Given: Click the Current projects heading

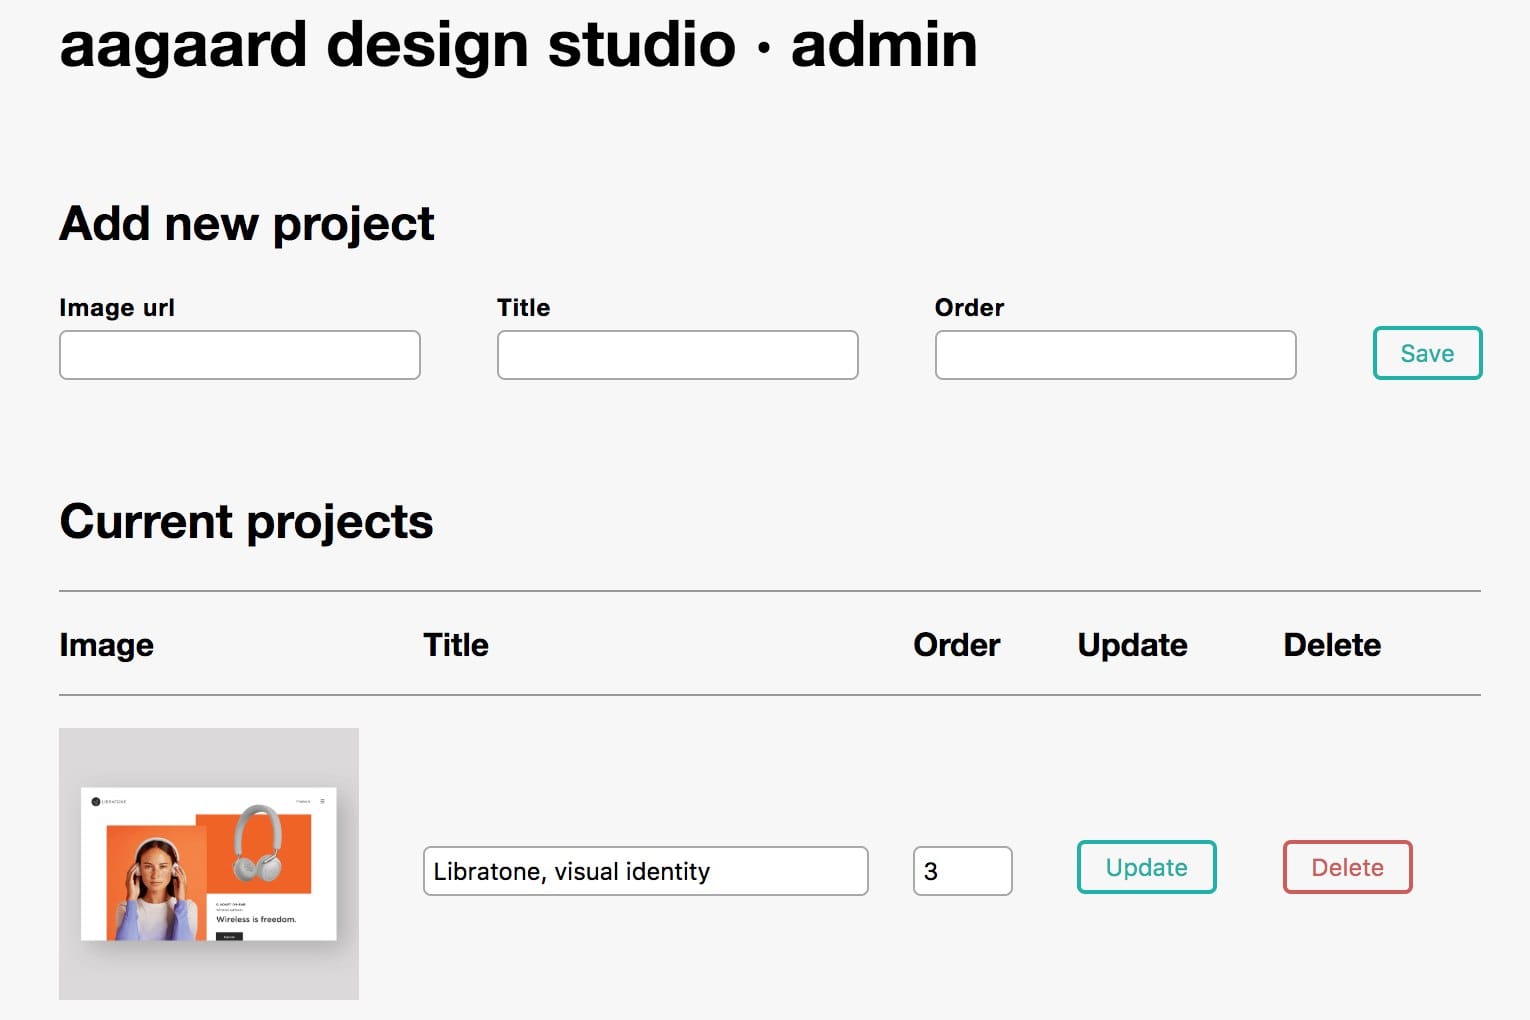Looking at the screenshot, I should pos(246,521).
